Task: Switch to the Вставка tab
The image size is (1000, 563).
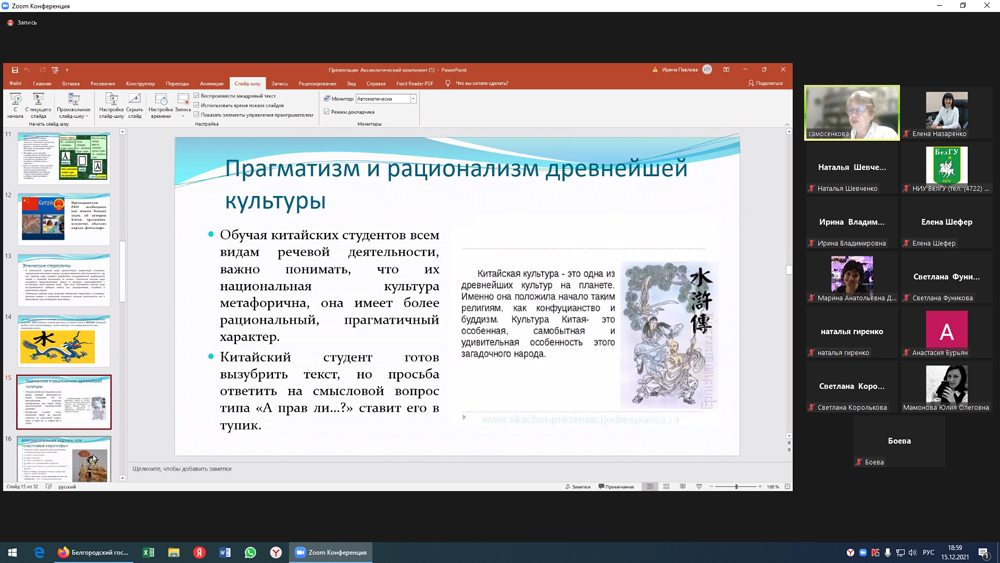Action: click(71, 84)
